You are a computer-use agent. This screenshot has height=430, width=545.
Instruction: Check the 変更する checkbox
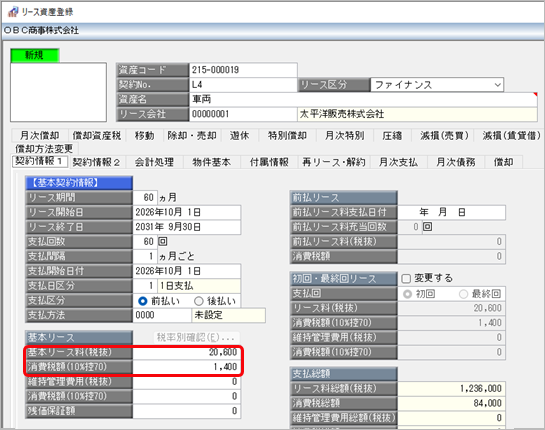click(406, 278)
